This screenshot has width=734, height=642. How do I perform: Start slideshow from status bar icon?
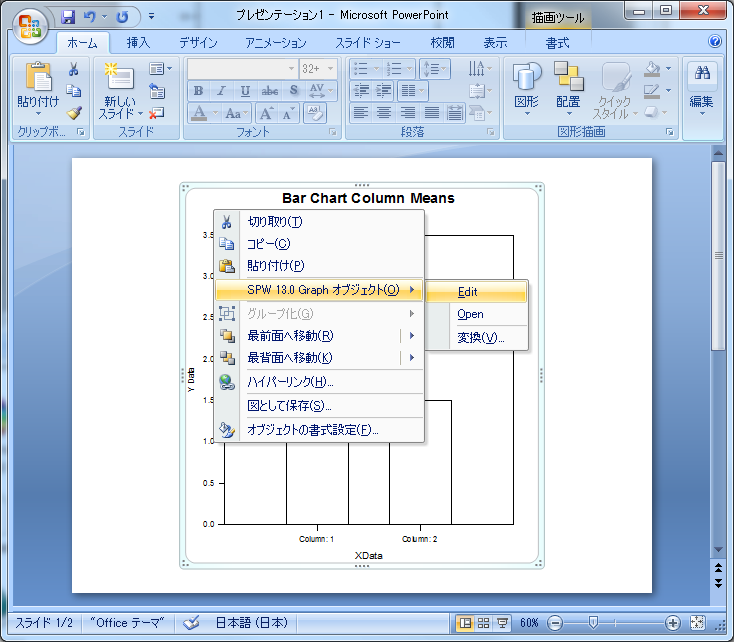502,623
